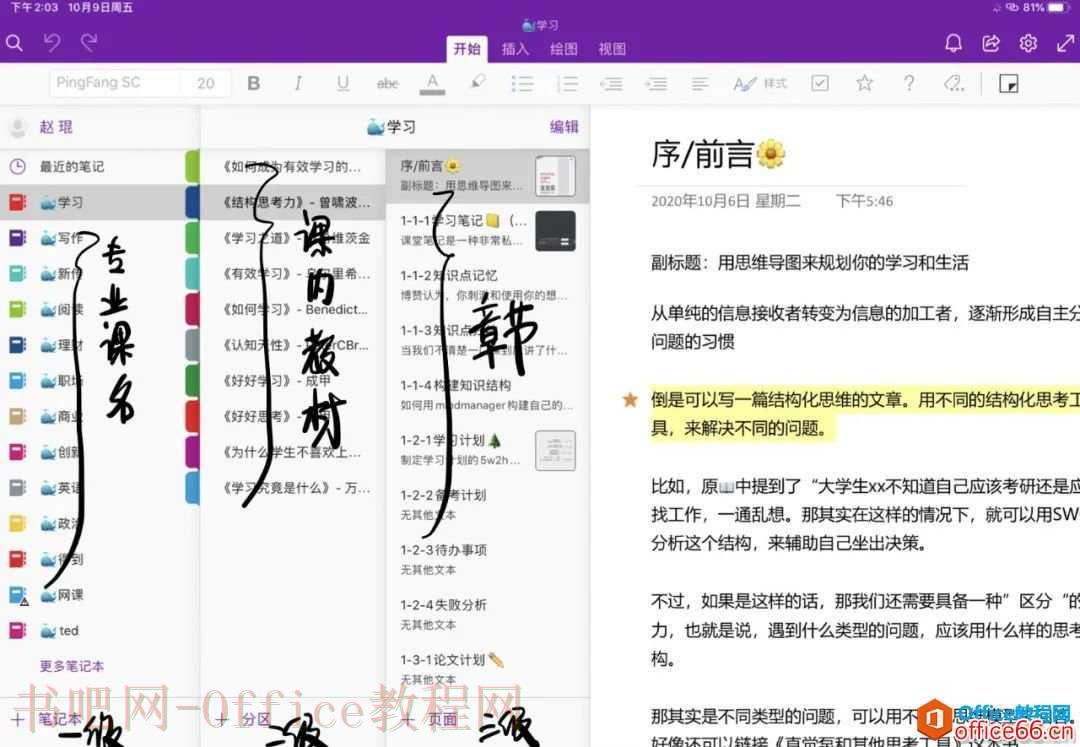Image resolution: width=1080 pixels, height=747 pixels.
Task: Tap 编辑 to edit the page list
Action: (564, 127)
